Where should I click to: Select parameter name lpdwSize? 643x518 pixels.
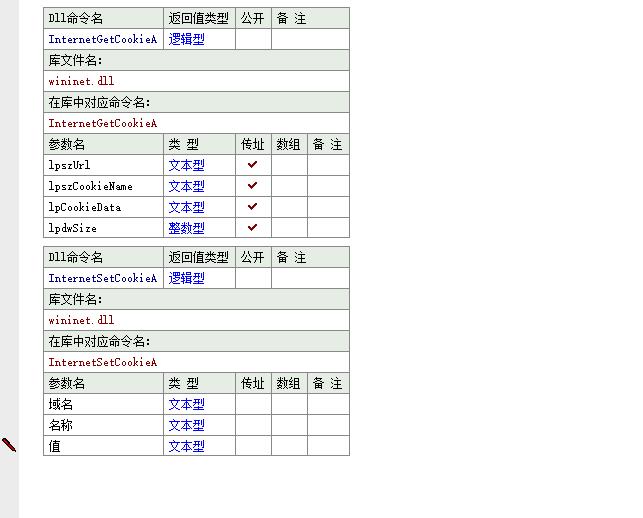73,228
